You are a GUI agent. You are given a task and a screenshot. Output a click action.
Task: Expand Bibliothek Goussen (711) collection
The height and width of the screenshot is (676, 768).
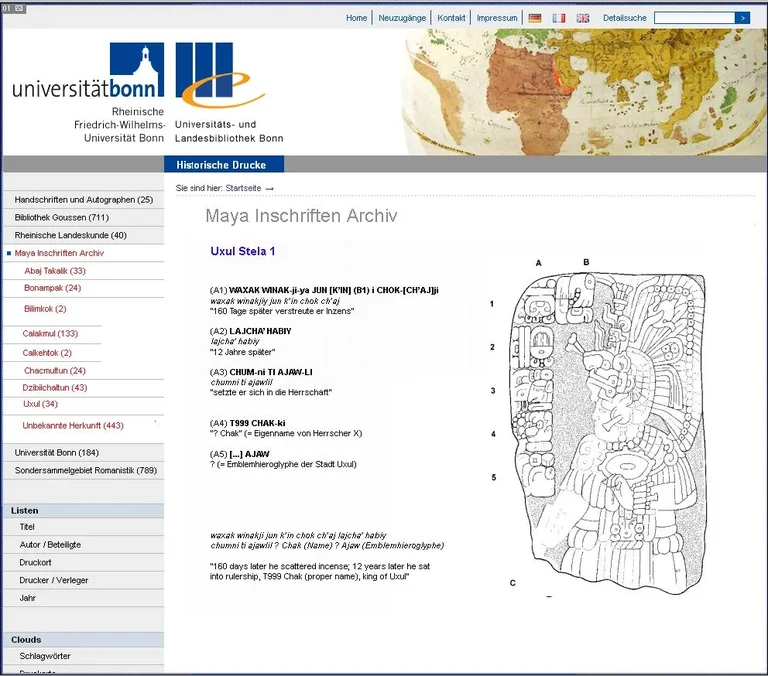tap(62, 218)
